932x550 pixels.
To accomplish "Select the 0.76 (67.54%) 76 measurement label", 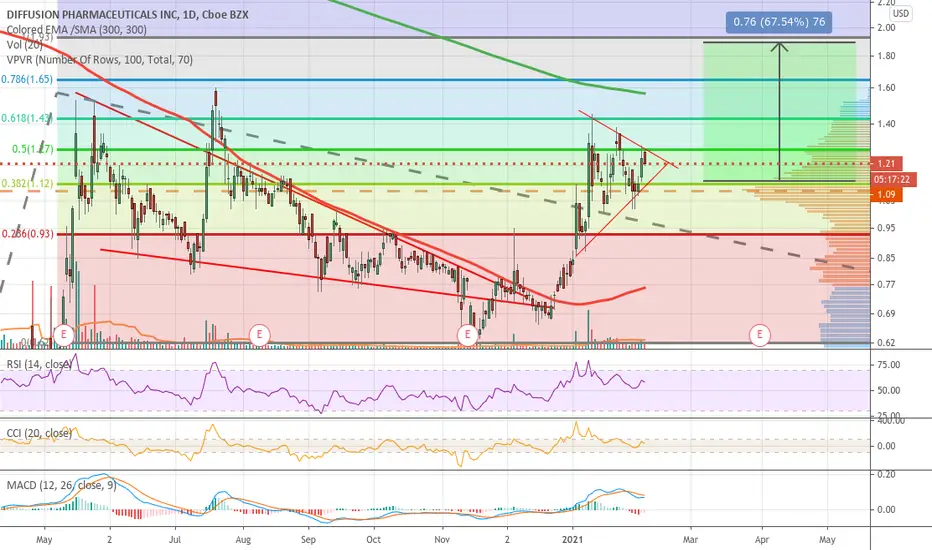I will point(779,22).
